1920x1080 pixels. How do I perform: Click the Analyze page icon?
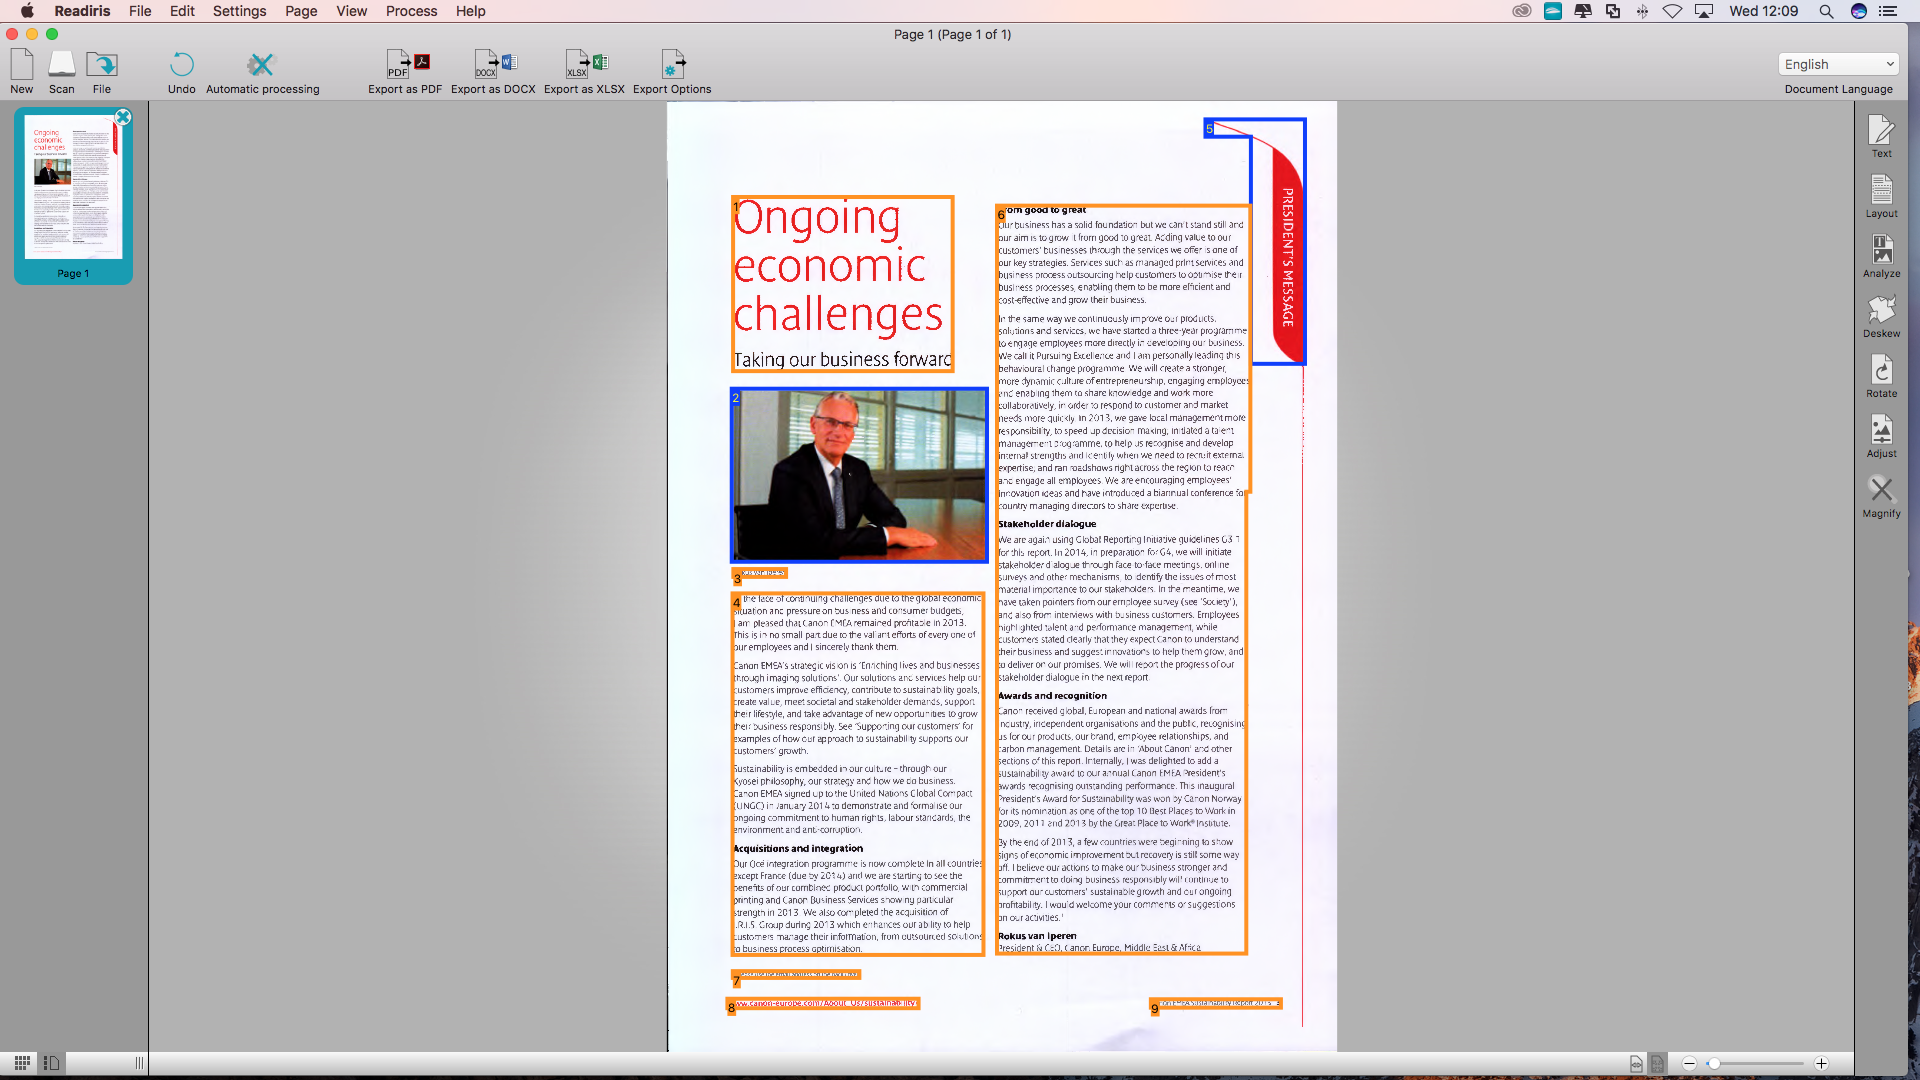1881,250
